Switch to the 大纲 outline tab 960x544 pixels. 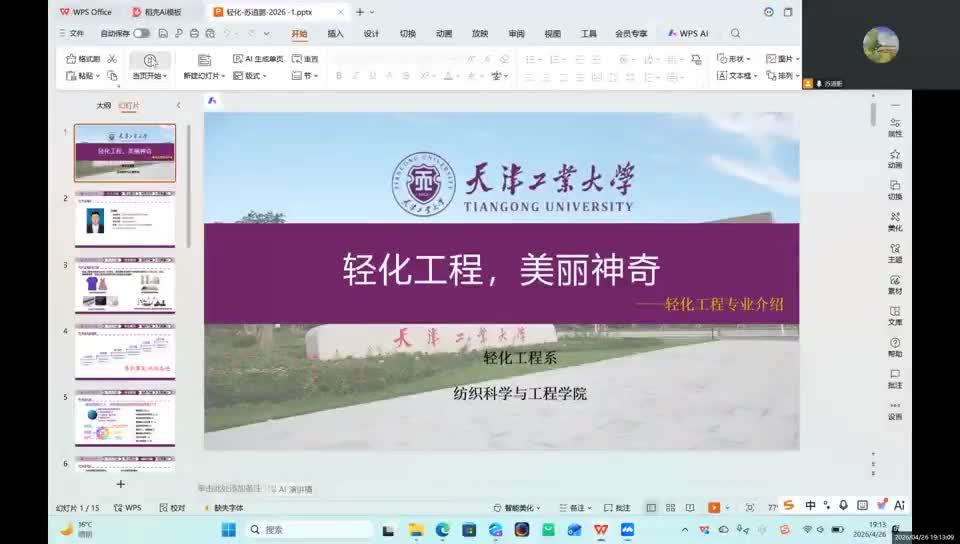[103, 105]
